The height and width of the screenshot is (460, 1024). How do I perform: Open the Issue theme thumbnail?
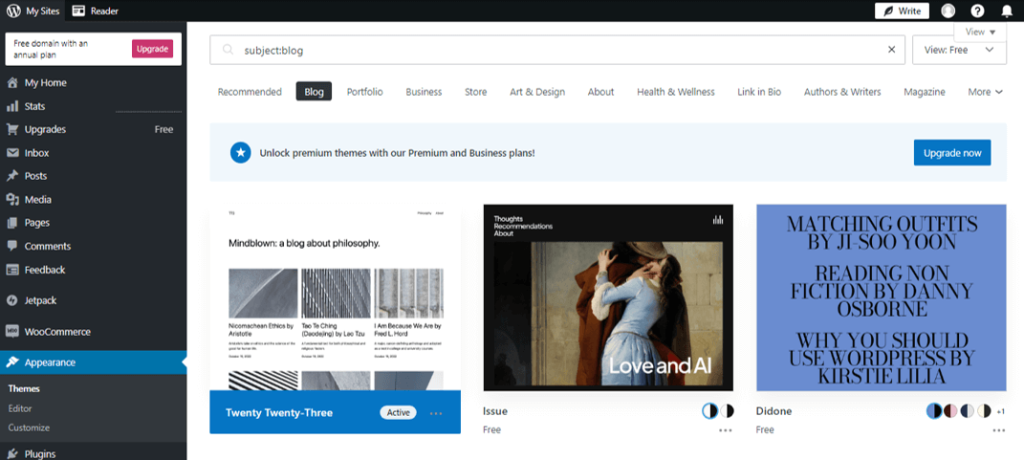608,297
